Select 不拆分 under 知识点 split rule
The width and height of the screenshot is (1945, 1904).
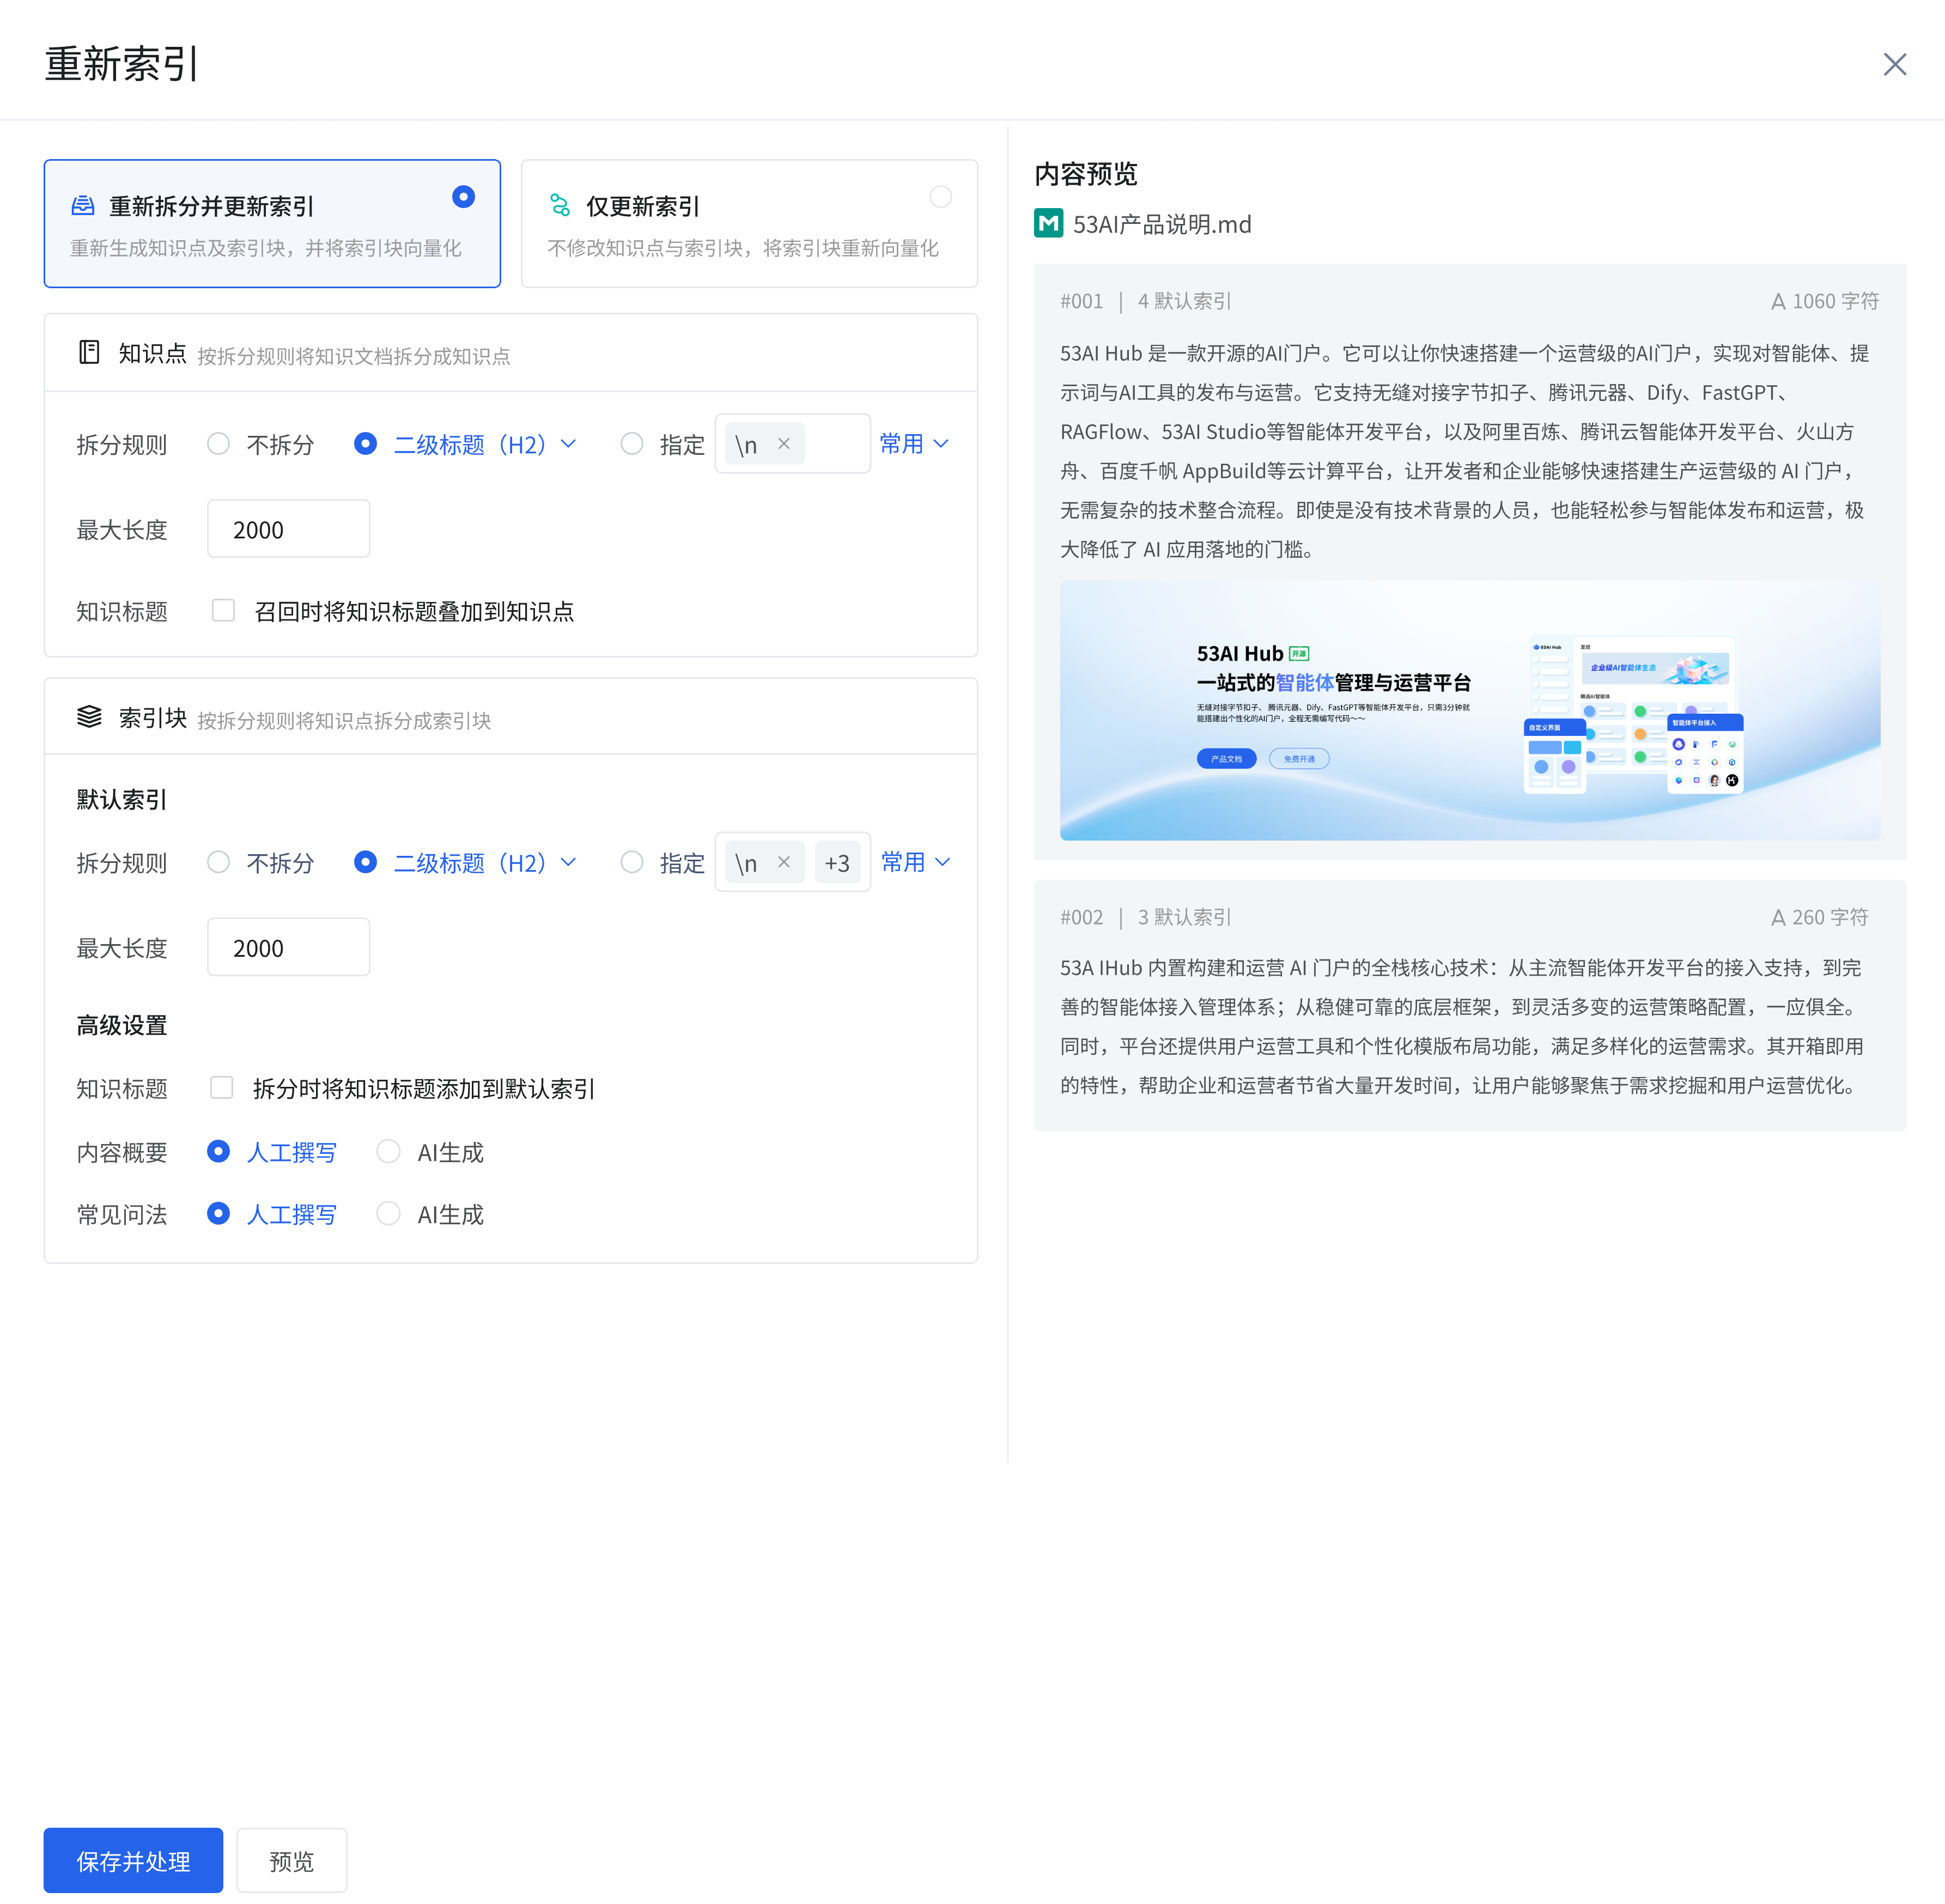click(218, 443)
